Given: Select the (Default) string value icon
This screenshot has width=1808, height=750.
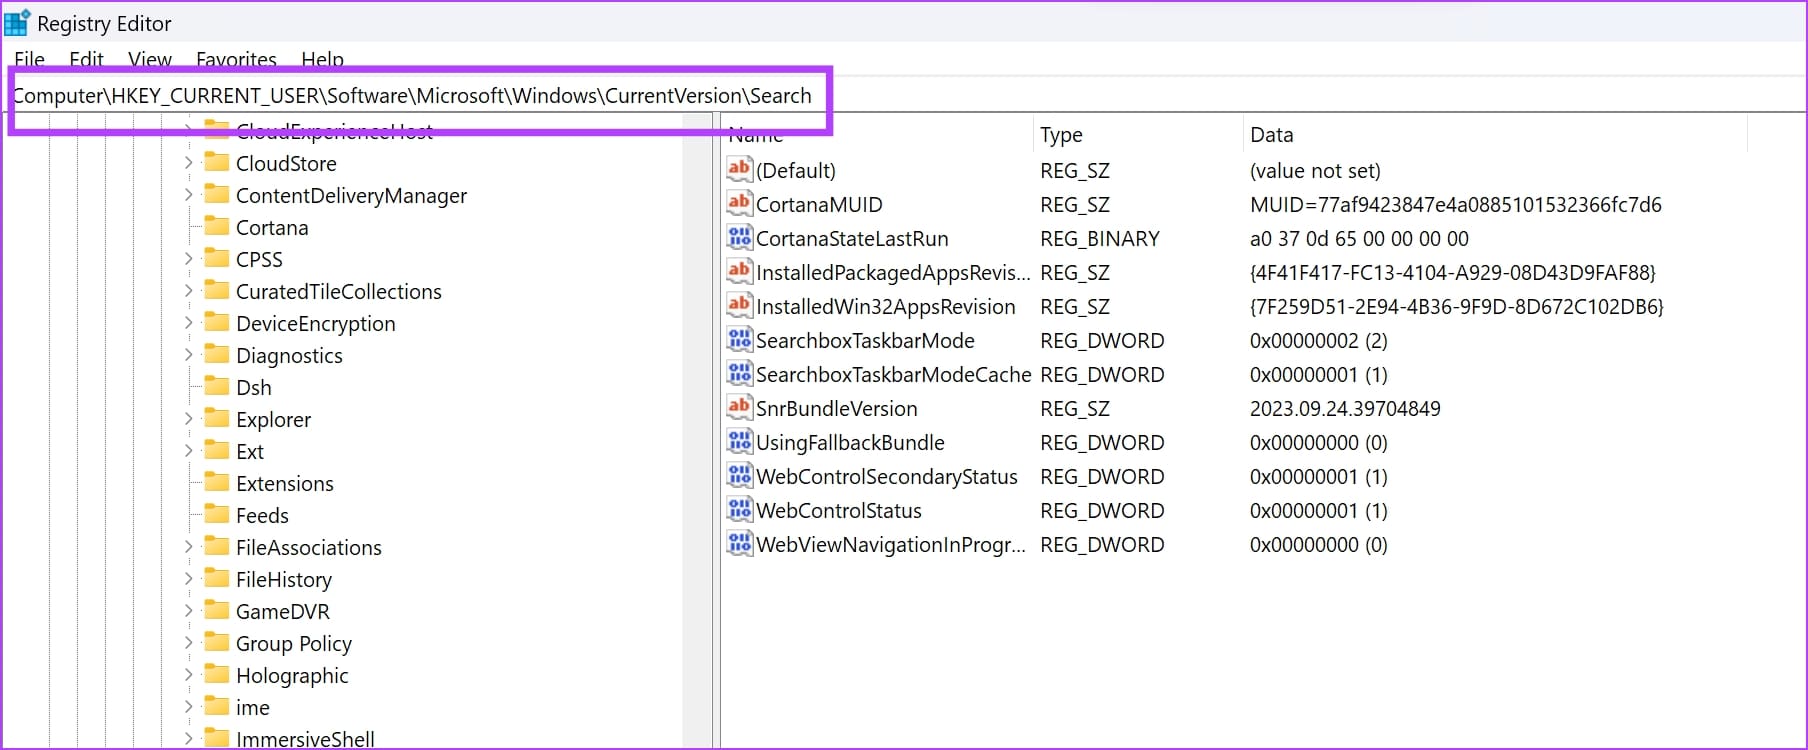Looking at the screenshot, I should 739,169.
